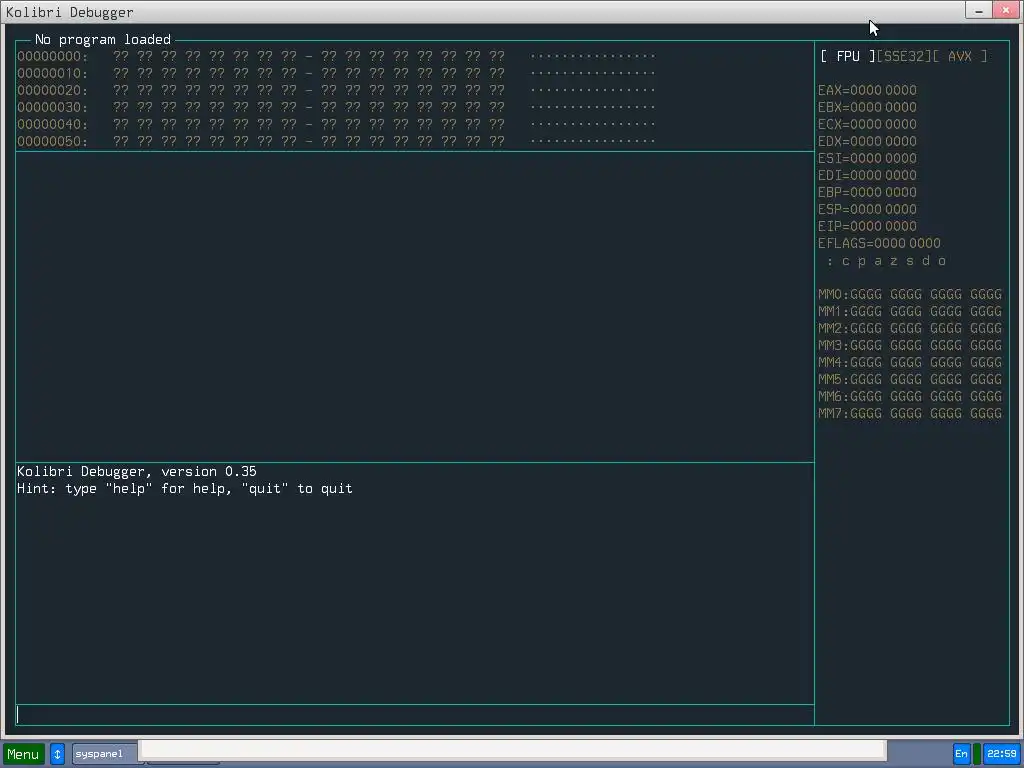Click the EDI=0000 0000 register value
Image resolution: width=1024 pixels, height=768 pixels.
tap(867, 175)
